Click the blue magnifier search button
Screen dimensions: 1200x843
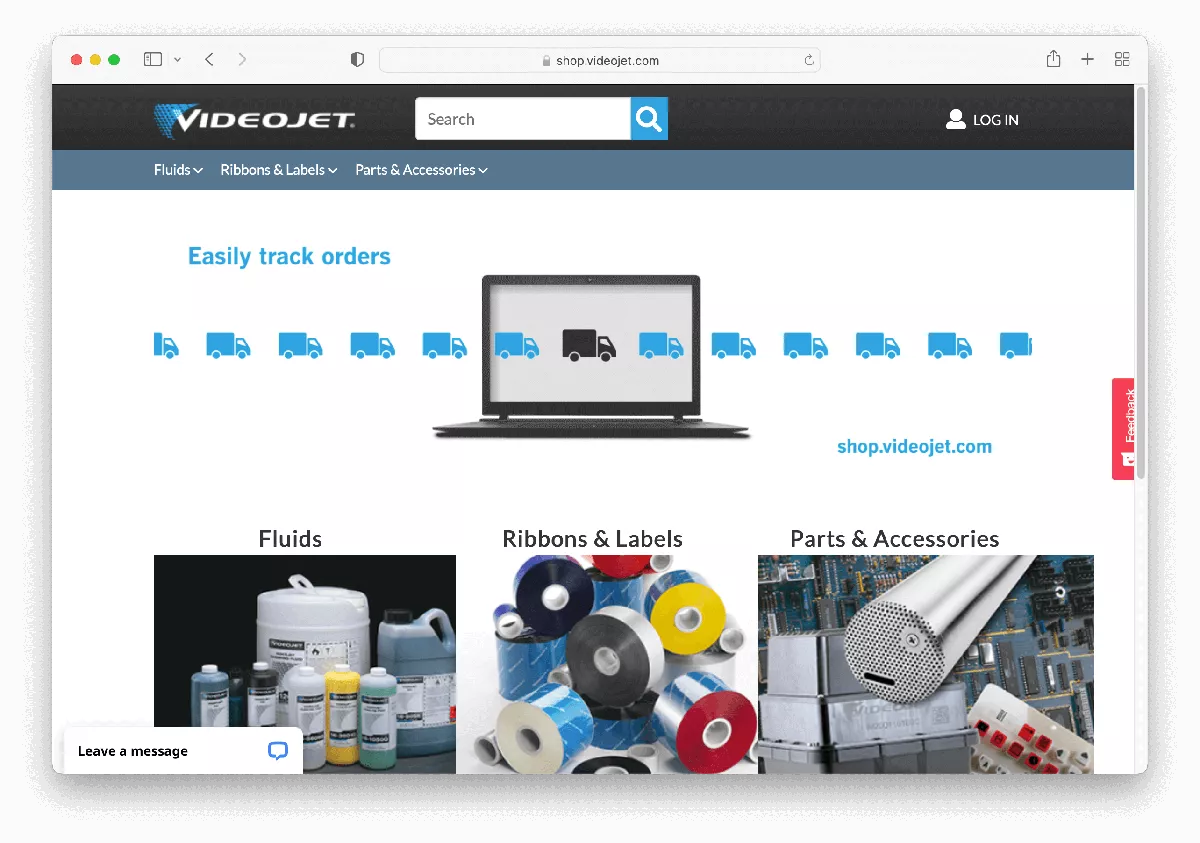click(649, 119)
